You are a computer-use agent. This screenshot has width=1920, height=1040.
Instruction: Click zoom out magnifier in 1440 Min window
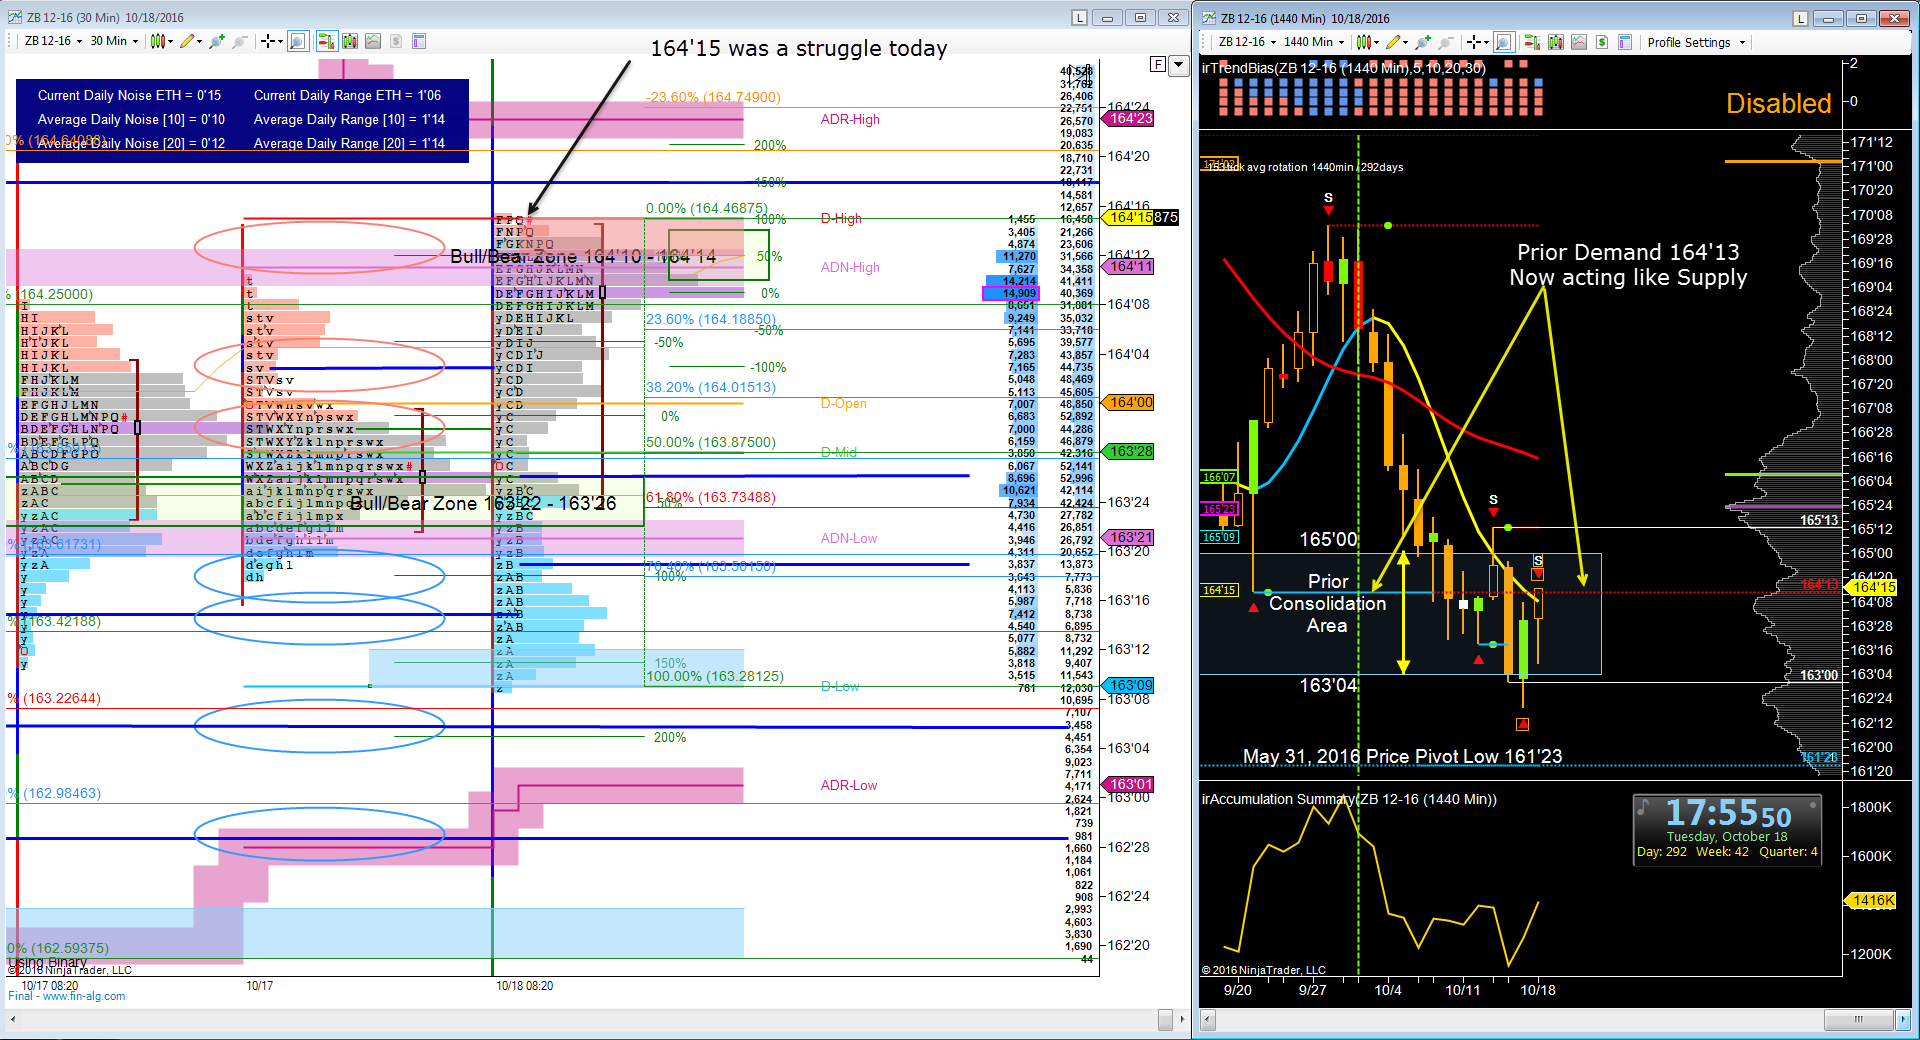coord(1445,42)
